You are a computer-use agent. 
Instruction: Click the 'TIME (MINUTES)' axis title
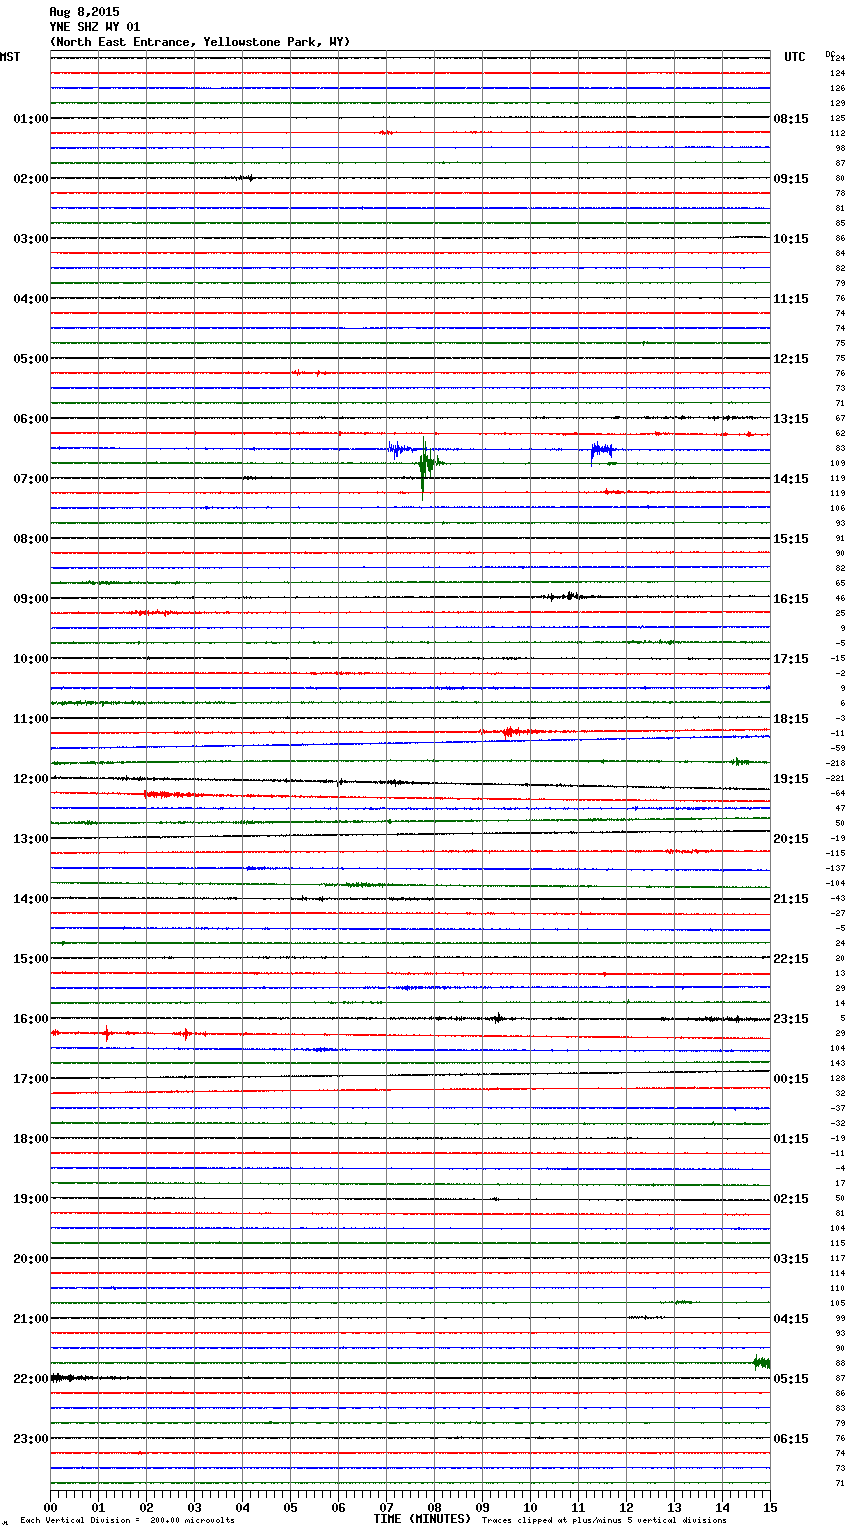tap(422, 1519)
